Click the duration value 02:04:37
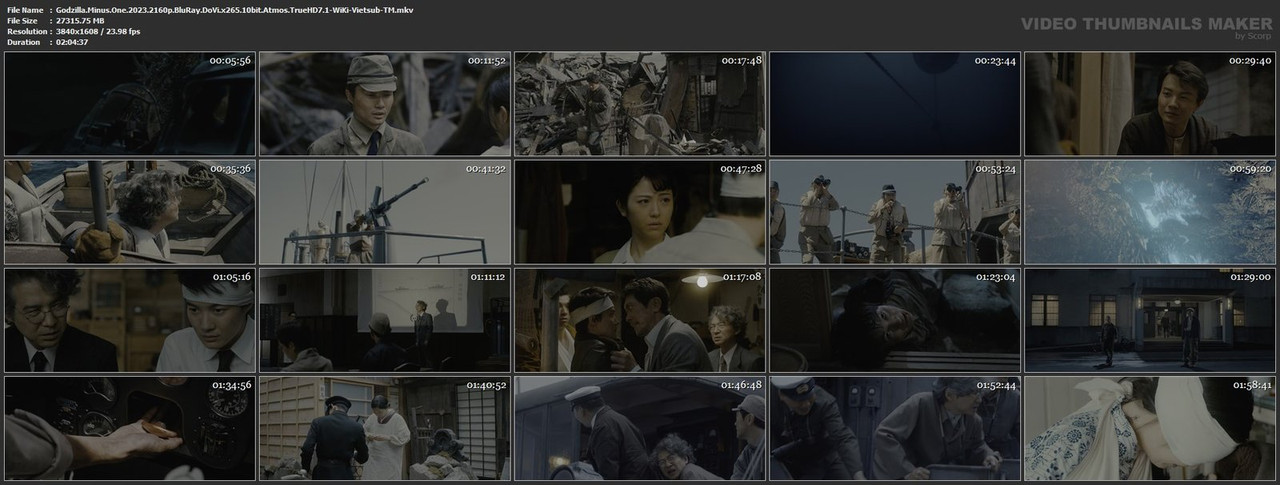This screenshot has width=1280, height=485. coord(76,42)
